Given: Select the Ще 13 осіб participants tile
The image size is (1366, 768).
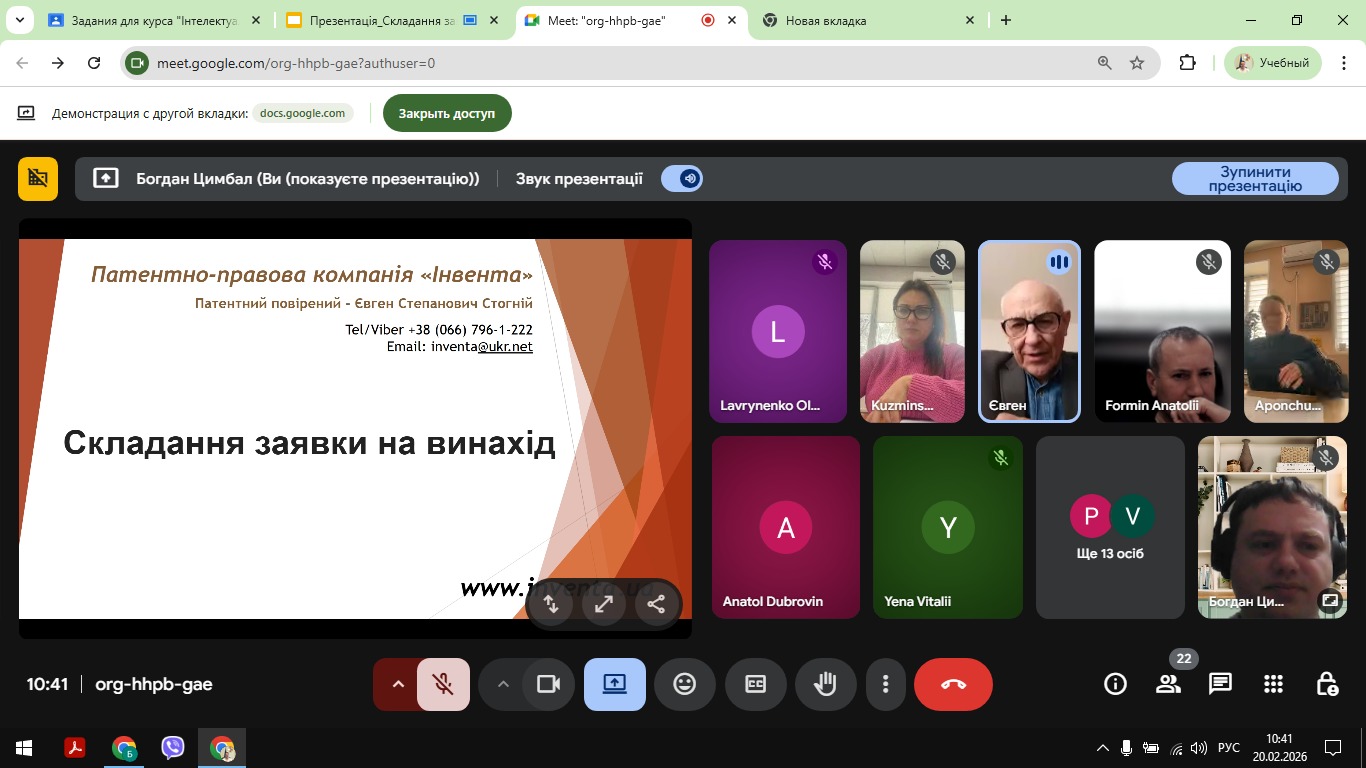Looking at the screenshot, I should pos(1110,527).
